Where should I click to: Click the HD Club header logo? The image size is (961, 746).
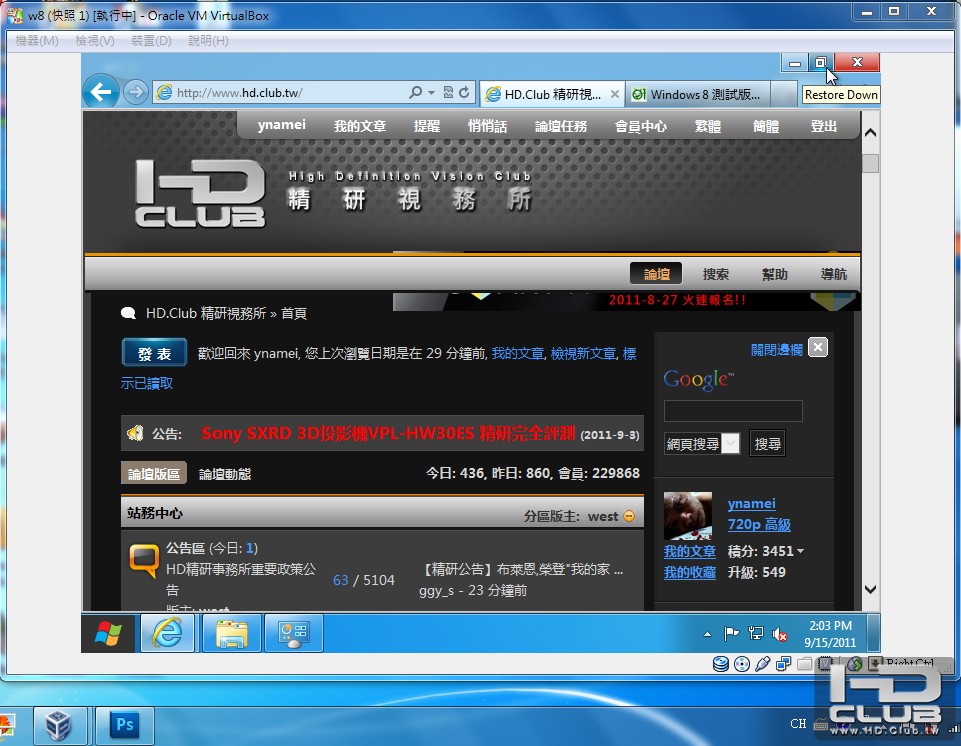(x=200, y=194)
